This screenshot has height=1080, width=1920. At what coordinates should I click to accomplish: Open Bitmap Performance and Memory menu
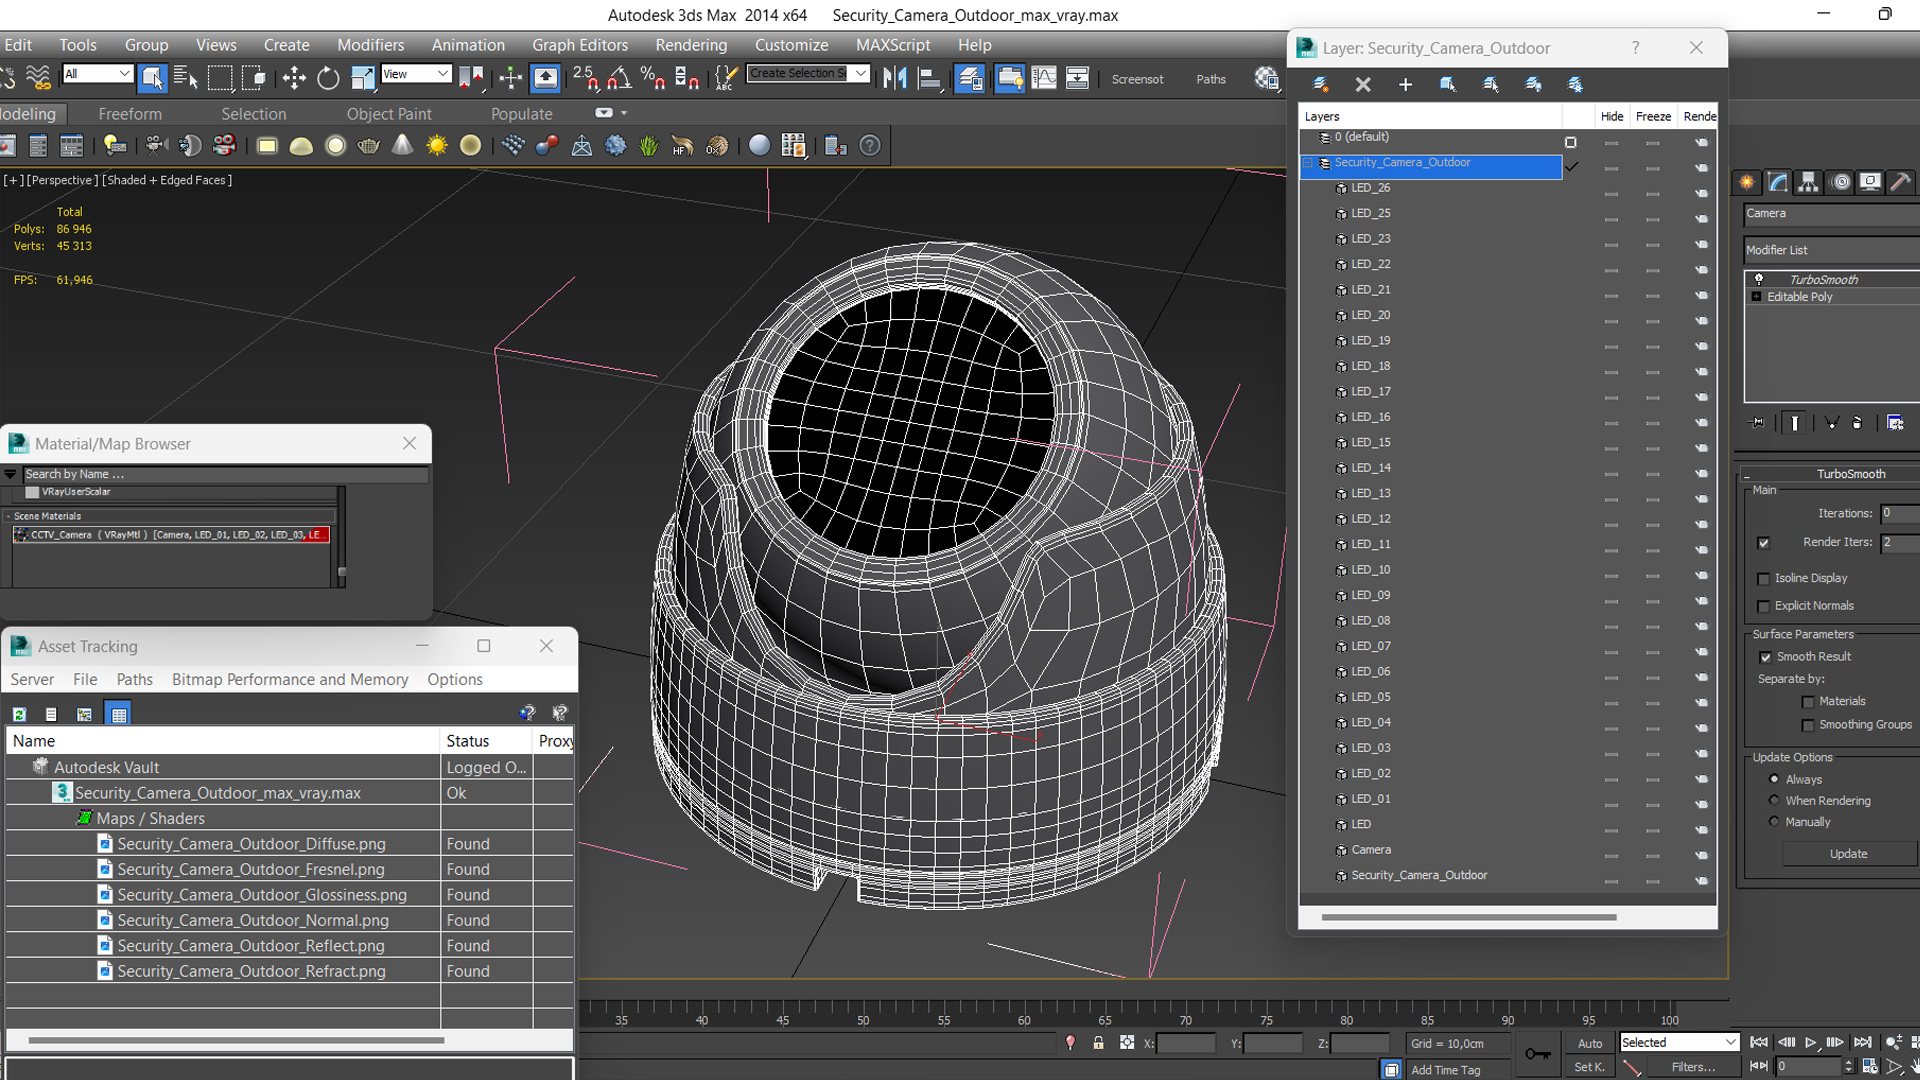click(x=290, y=680)
